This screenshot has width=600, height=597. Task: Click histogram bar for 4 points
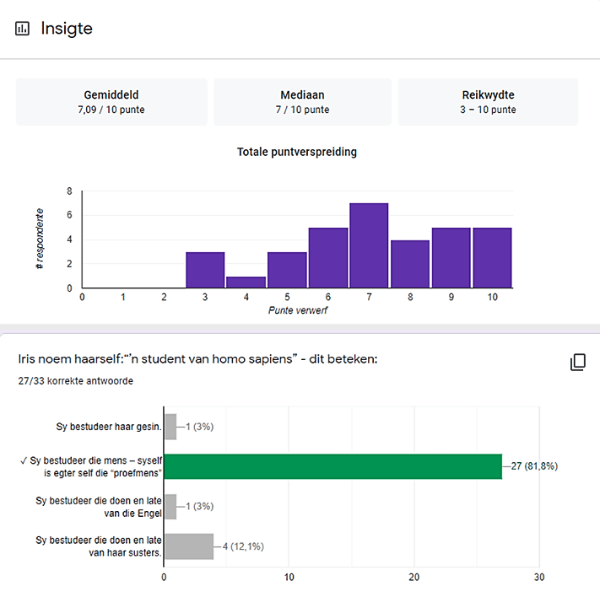click(x=246, y=282)
